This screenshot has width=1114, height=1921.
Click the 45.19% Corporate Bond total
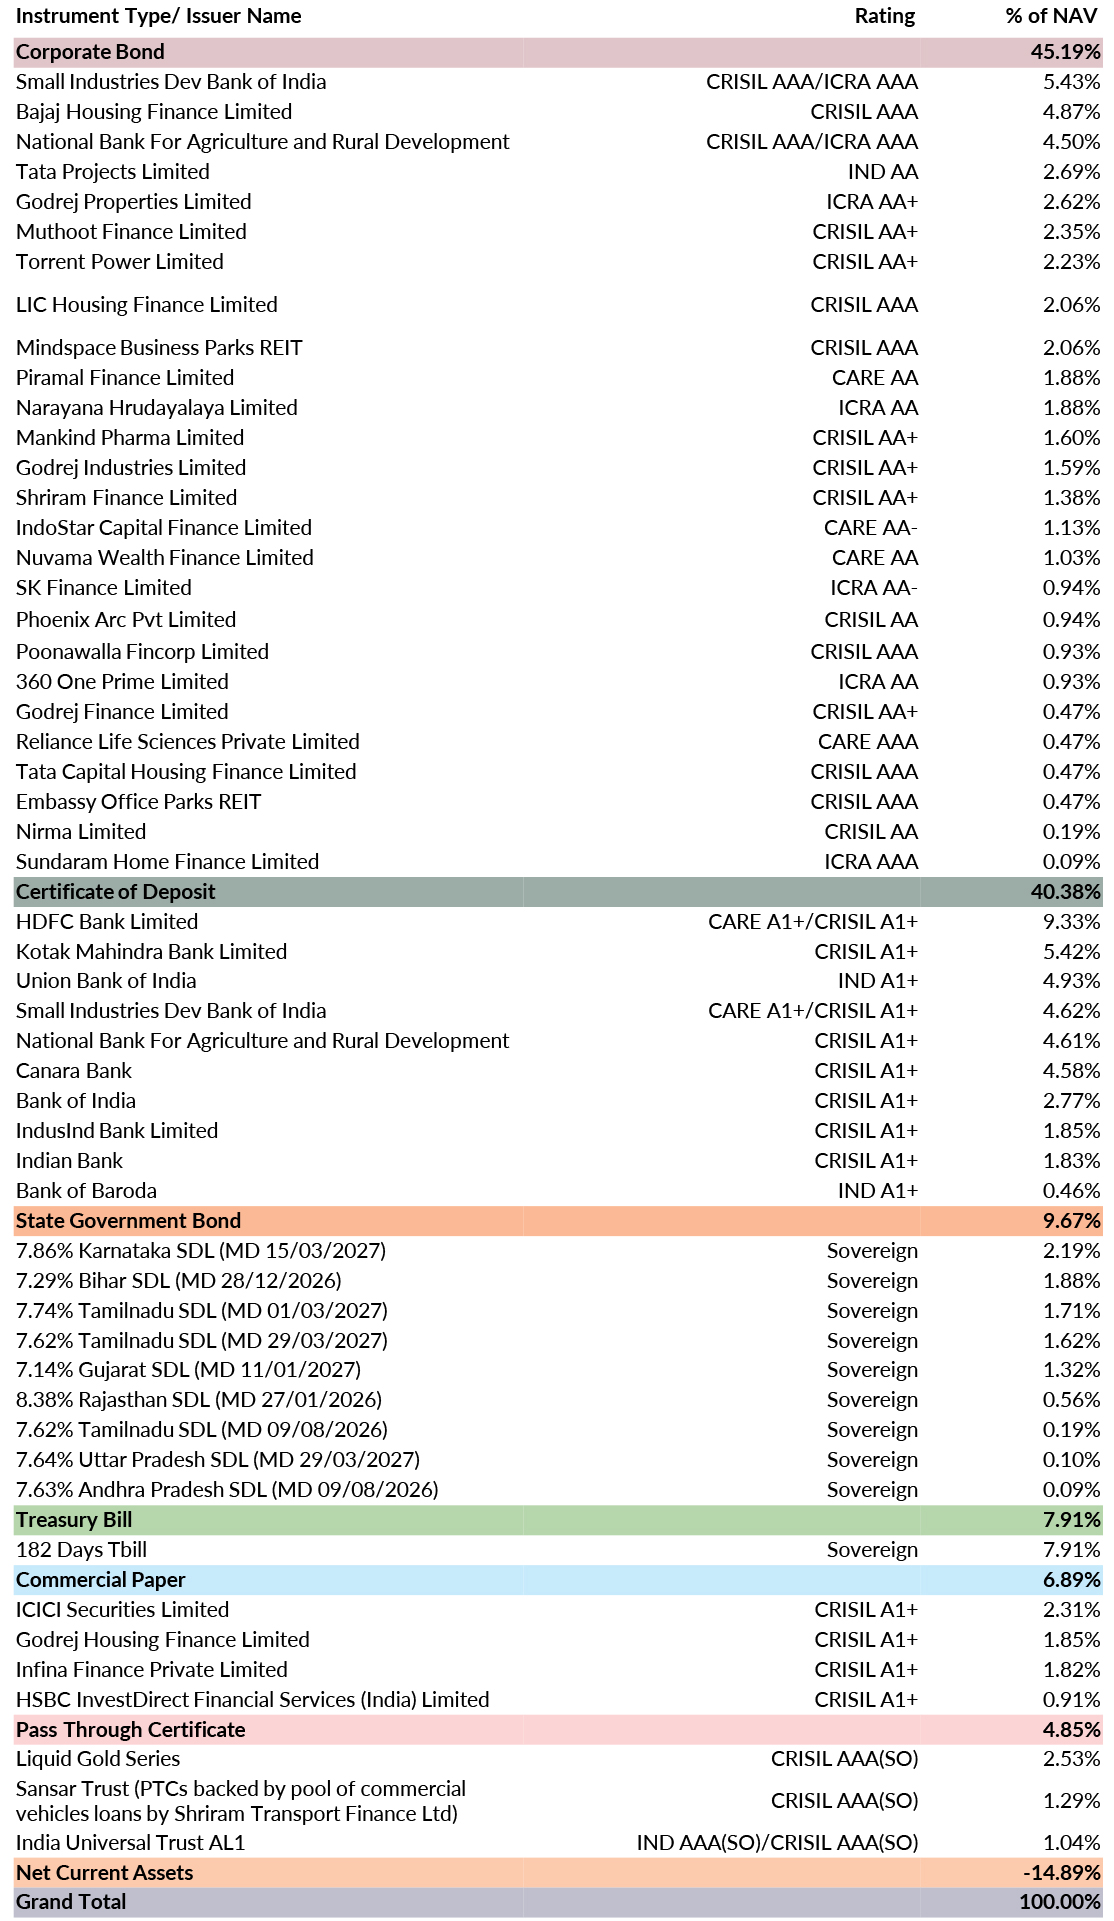pos(1065,52)
